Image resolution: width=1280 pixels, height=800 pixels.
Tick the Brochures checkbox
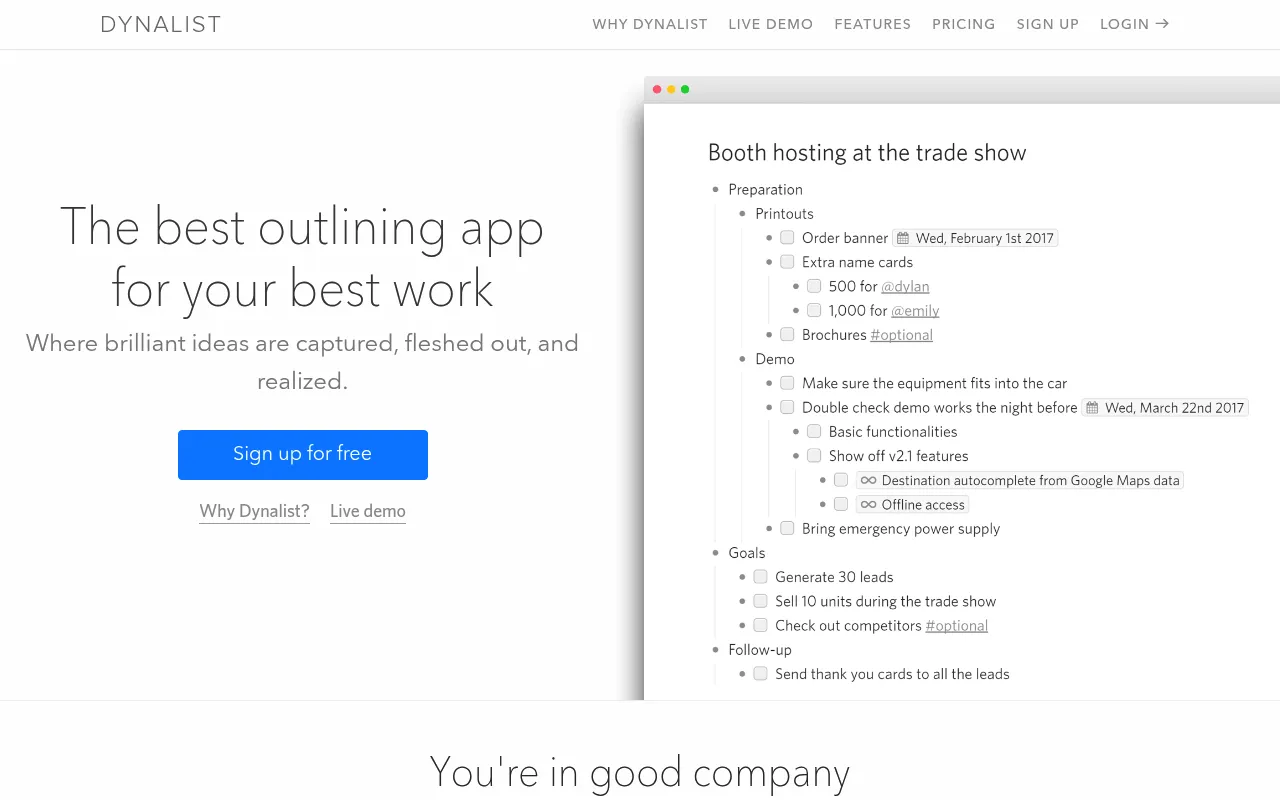(x=787, y=334)
